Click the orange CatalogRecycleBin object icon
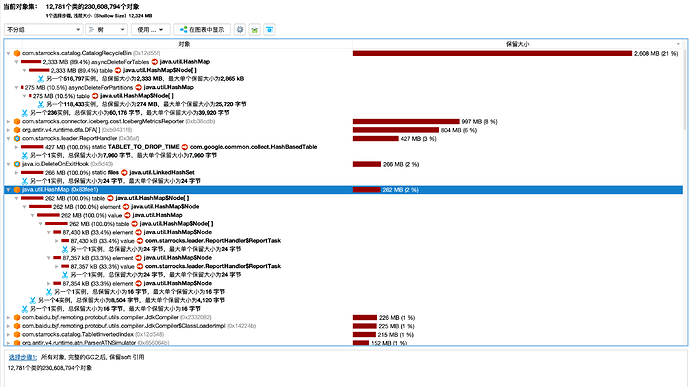Screen dimensions: 690x387 (17, 53)
